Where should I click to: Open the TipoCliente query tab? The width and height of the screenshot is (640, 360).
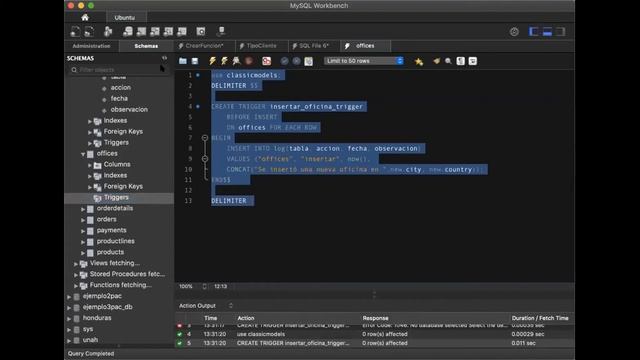coord(262,46)
